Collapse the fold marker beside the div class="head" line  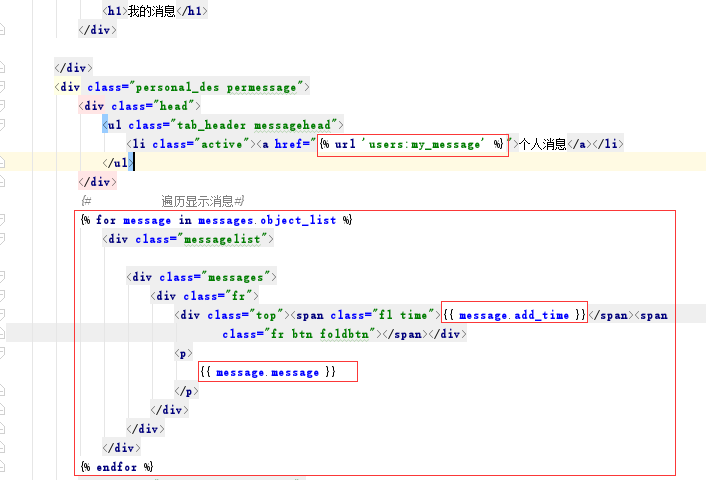point(2,106)
